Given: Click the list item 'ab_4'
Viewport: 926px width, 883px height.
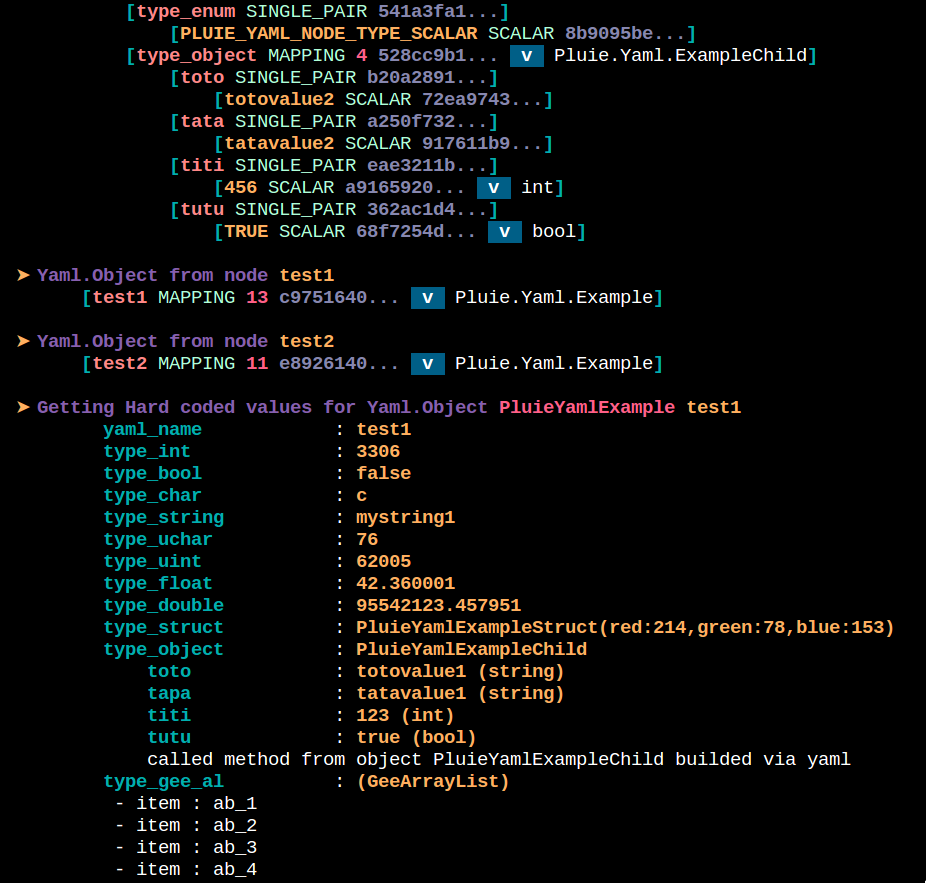Looking at the screenshot, I should [x=235, y=869].
